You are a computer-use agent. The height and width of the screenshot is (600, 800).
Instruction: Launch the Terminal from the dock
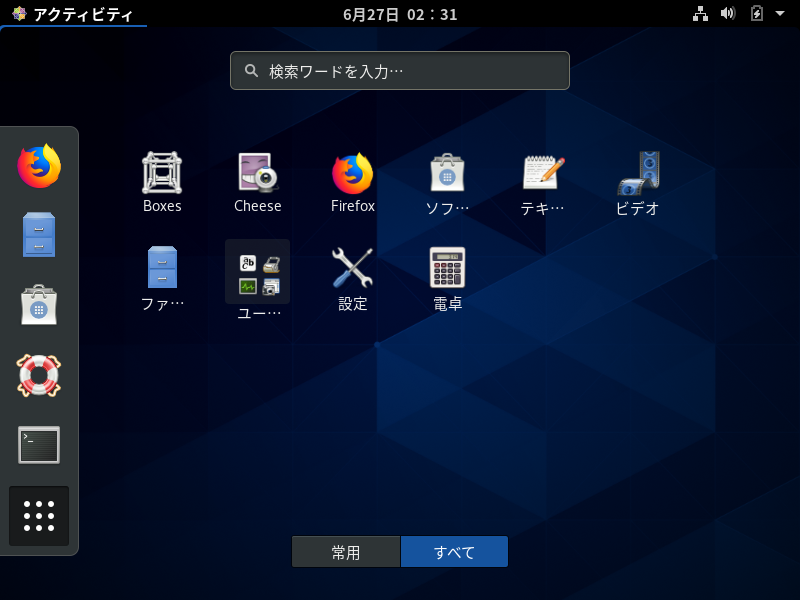[x=38, y=445]
